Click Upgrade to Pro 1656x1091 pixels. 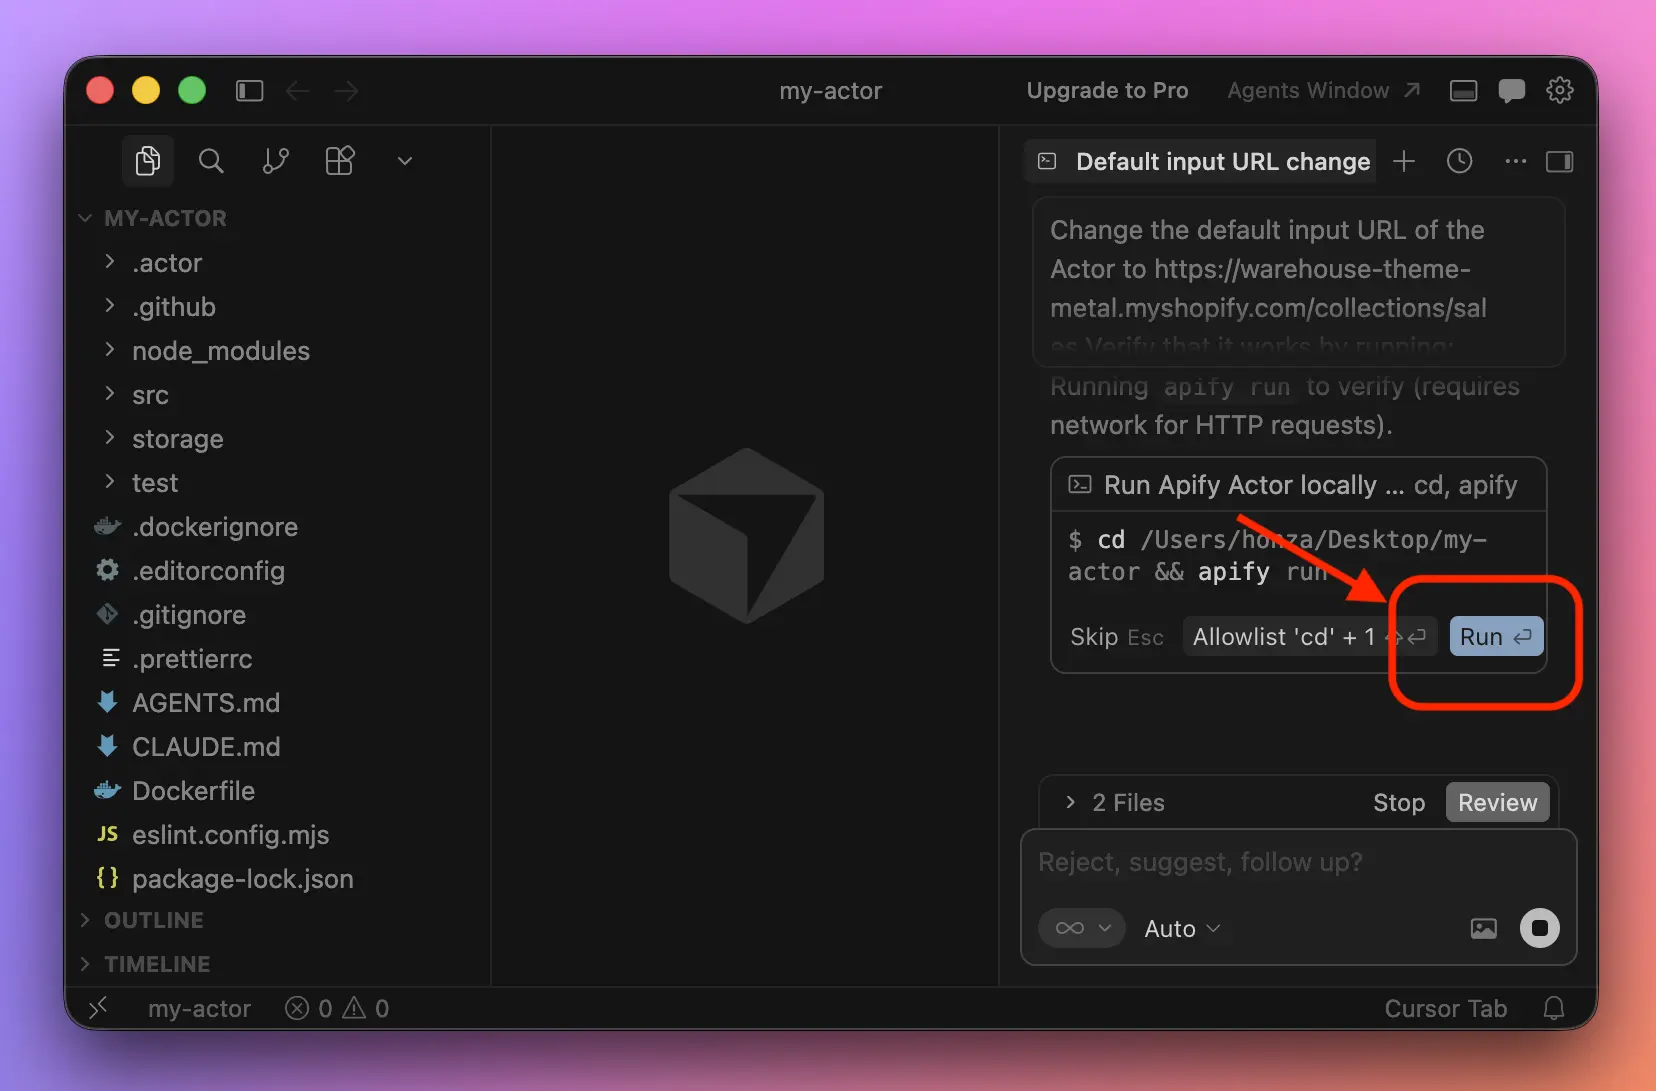tap(1107, 91)
